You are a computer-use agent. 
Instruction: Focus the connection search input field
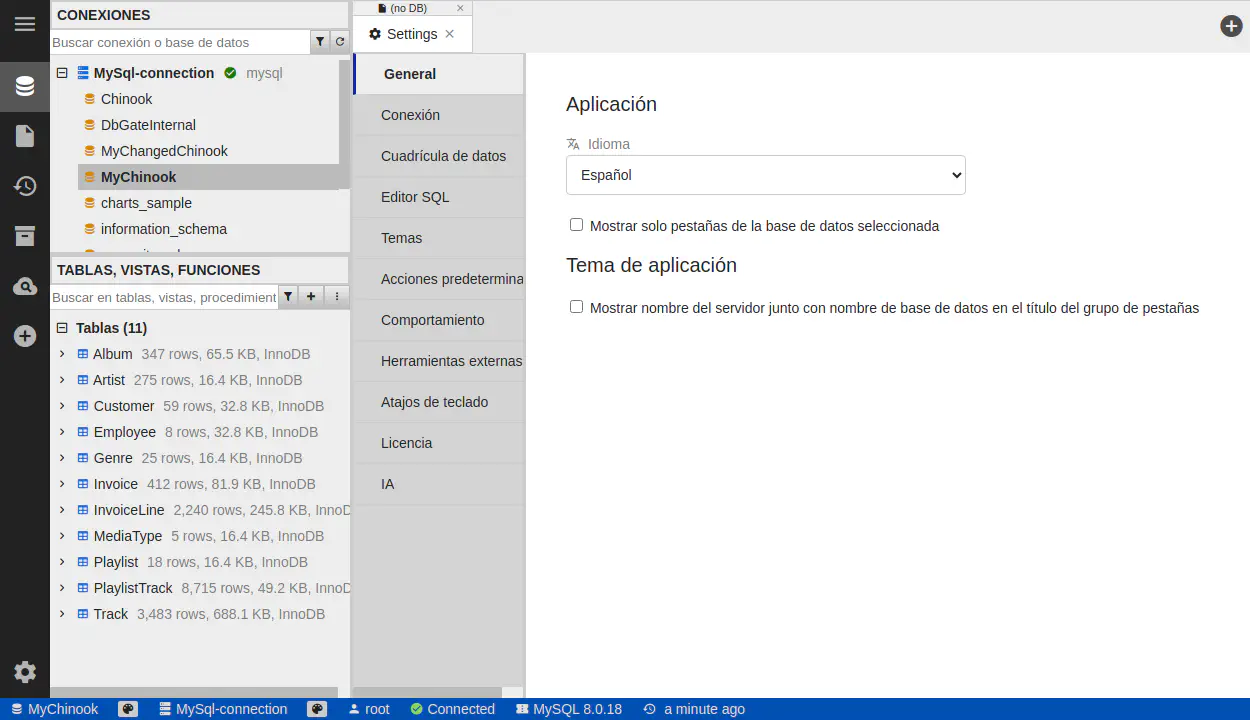[180, 42]
